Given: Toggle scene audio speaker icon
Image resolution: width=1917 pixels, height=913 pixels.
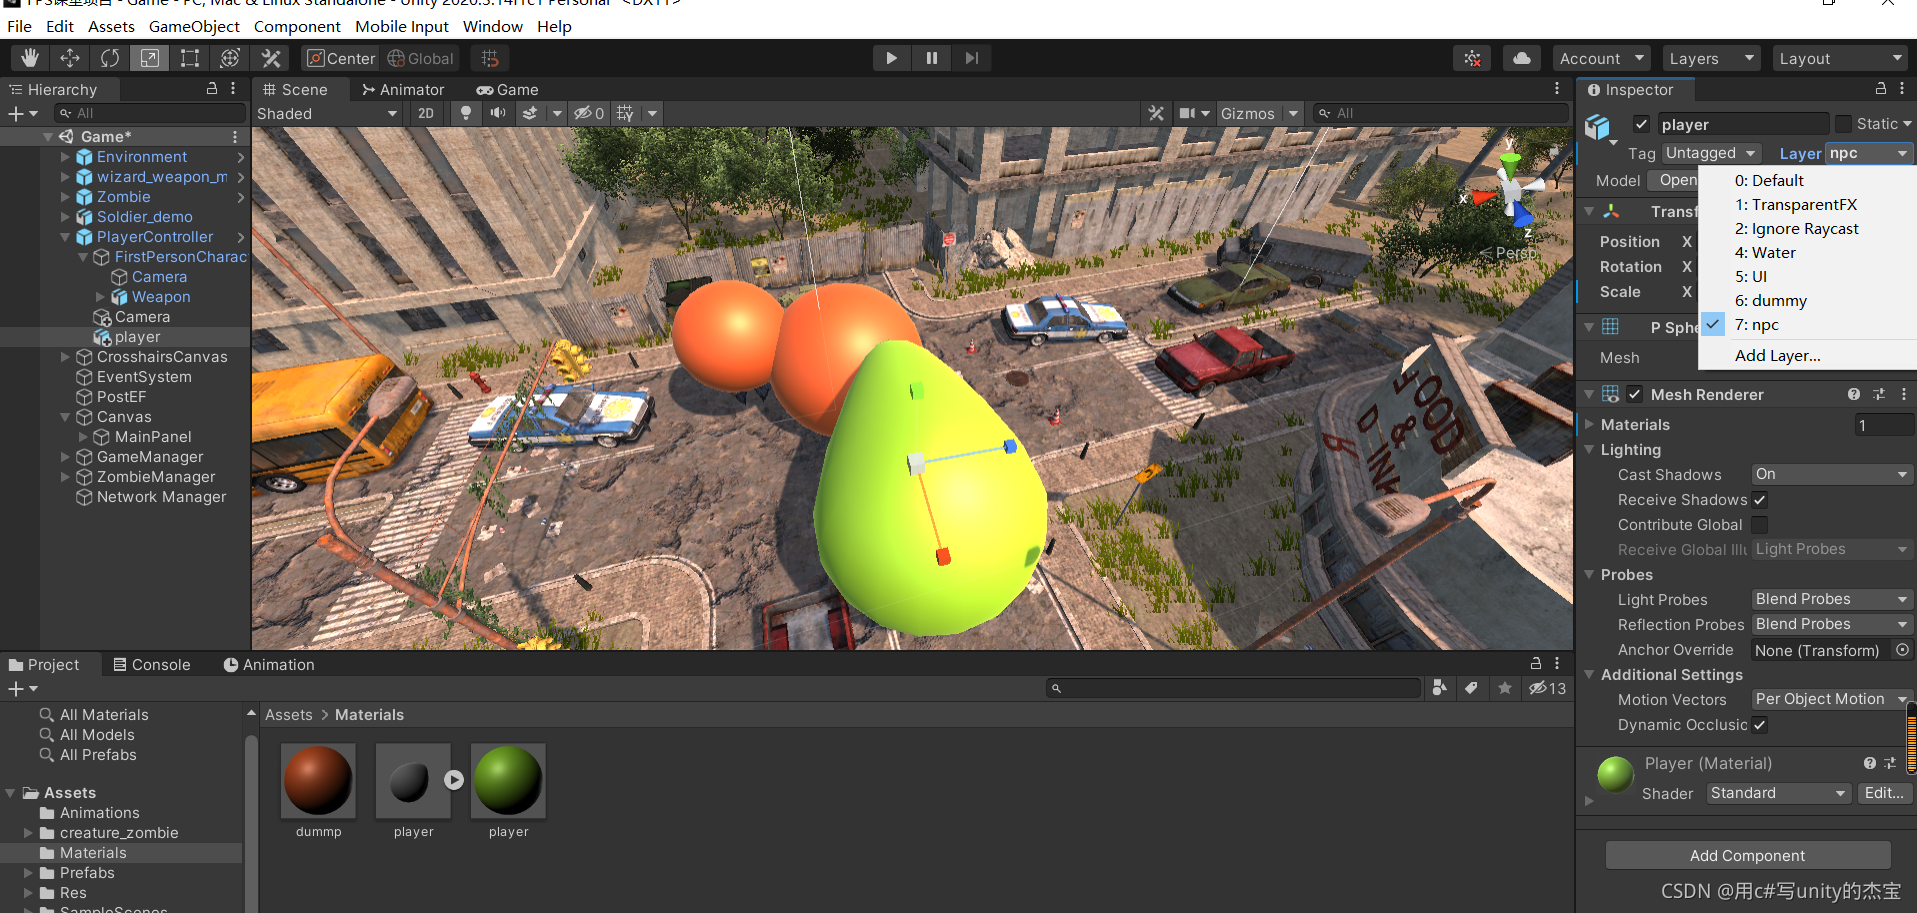Looking at the screenshot, I should tap(497, 113).
